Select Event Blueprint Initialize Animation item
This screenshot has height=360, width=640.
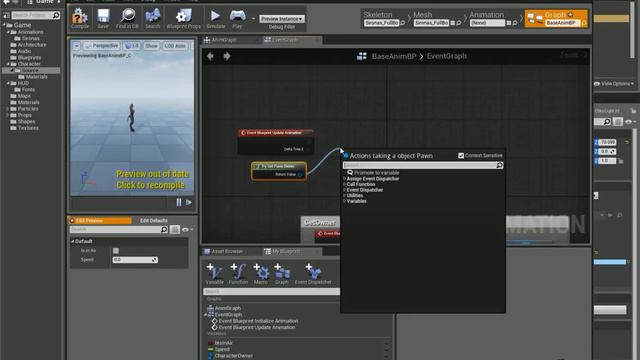(x=258, y=321)
